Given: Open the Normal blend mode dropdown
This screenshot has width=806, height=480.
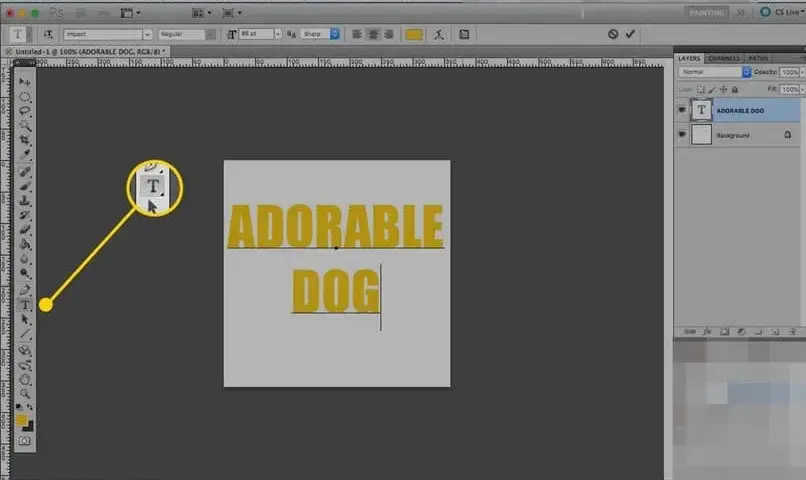Looking at the screenshot, I should [746, 72].
